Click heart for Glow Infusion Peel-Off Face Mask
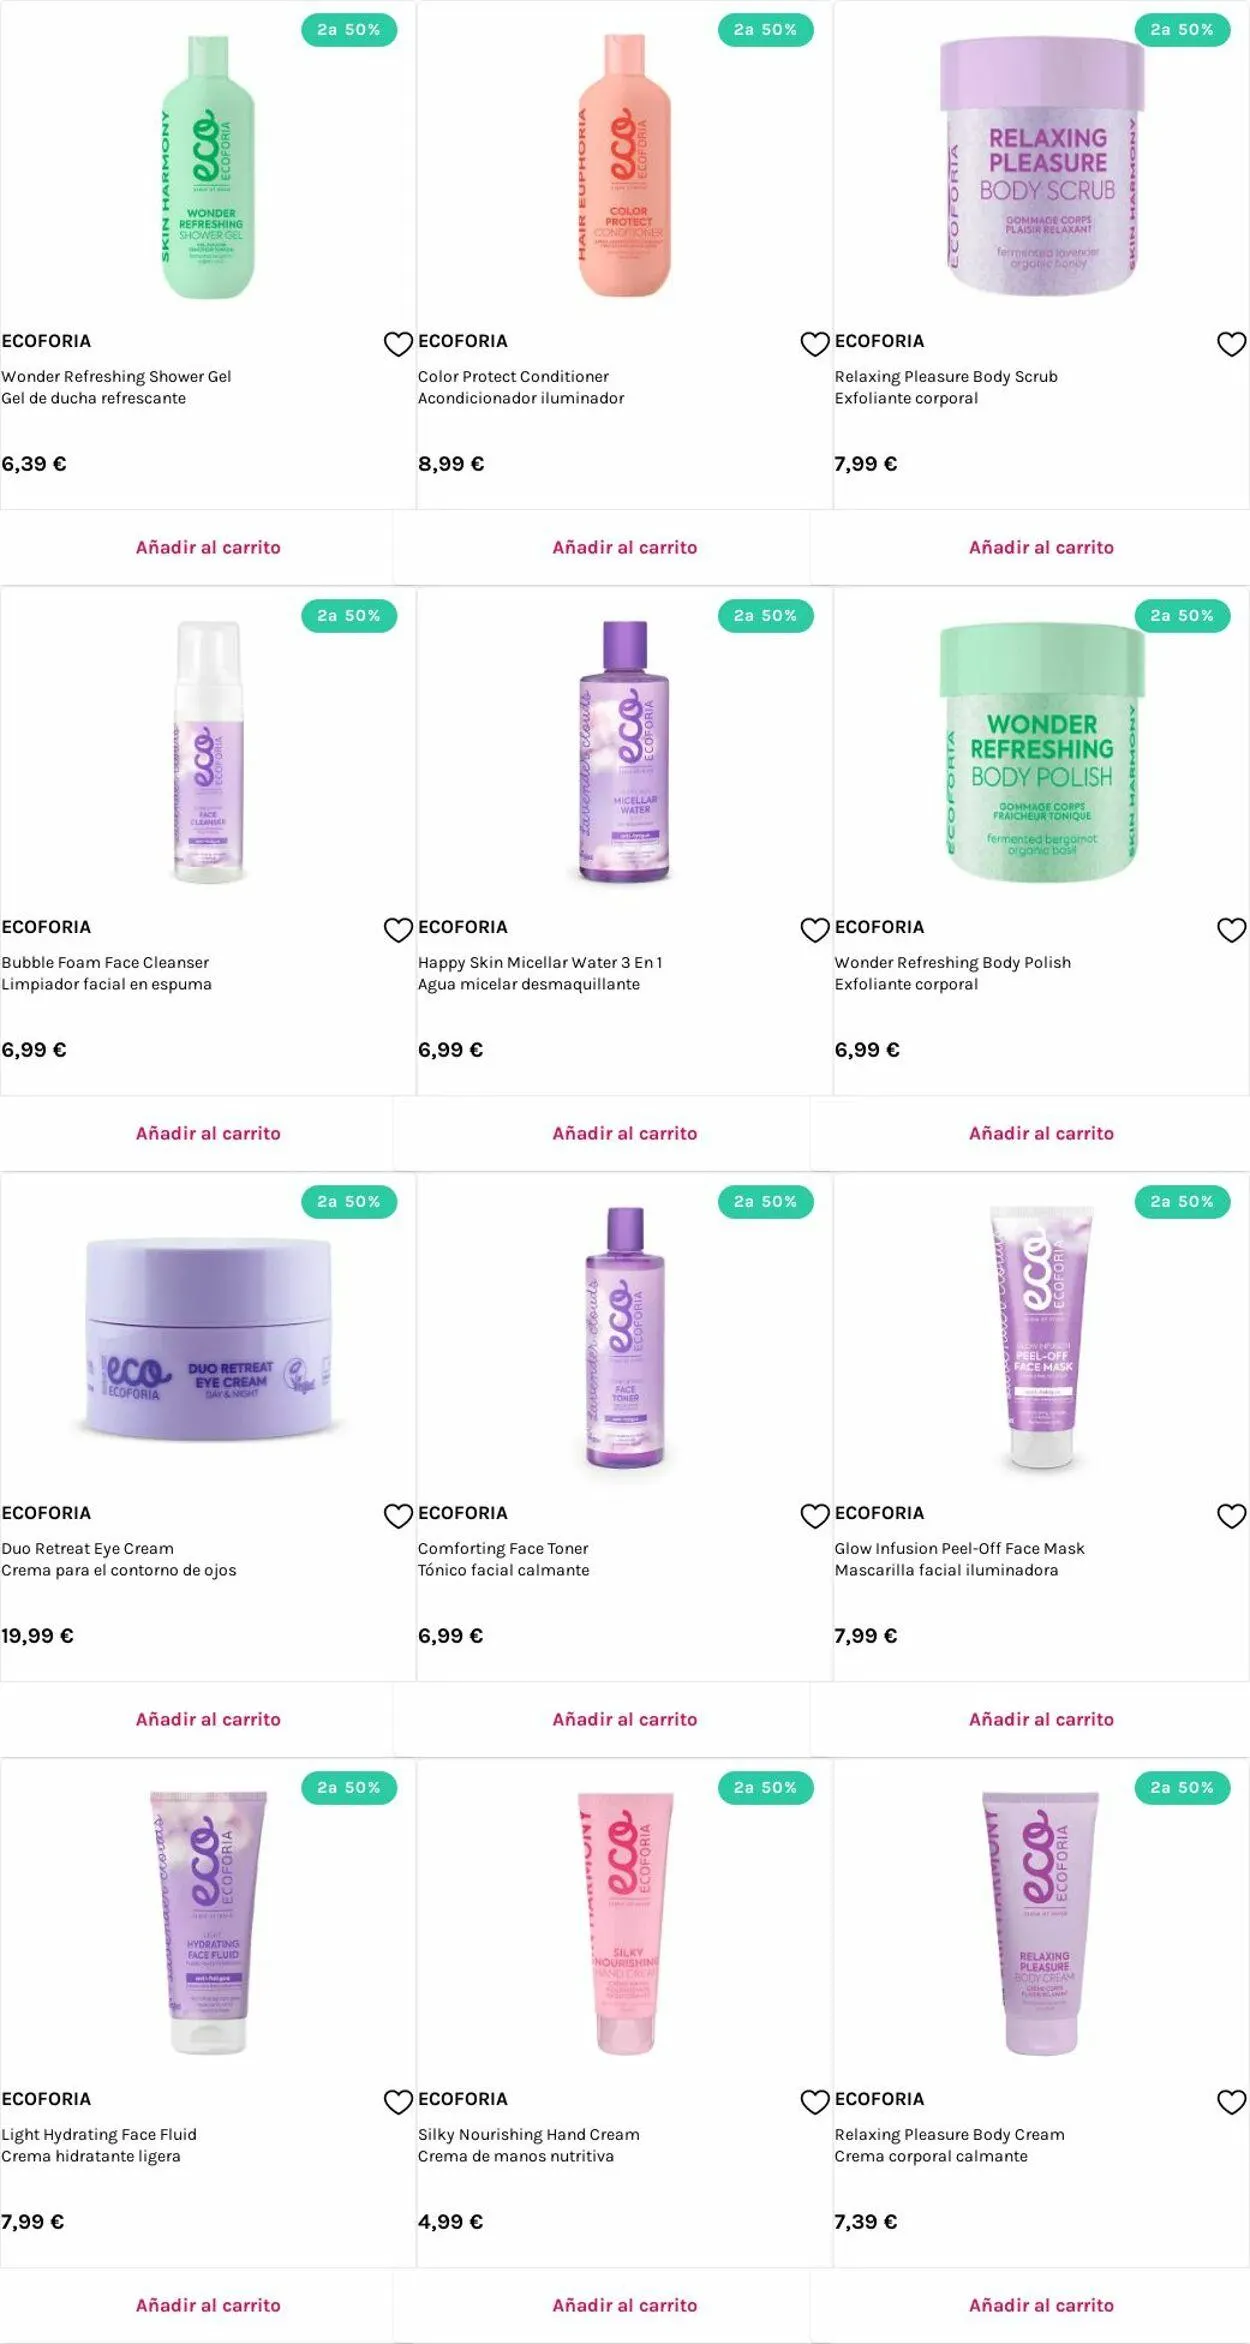The height and width of the screenshot is (2344, 1250). tap(1231, 1516)
